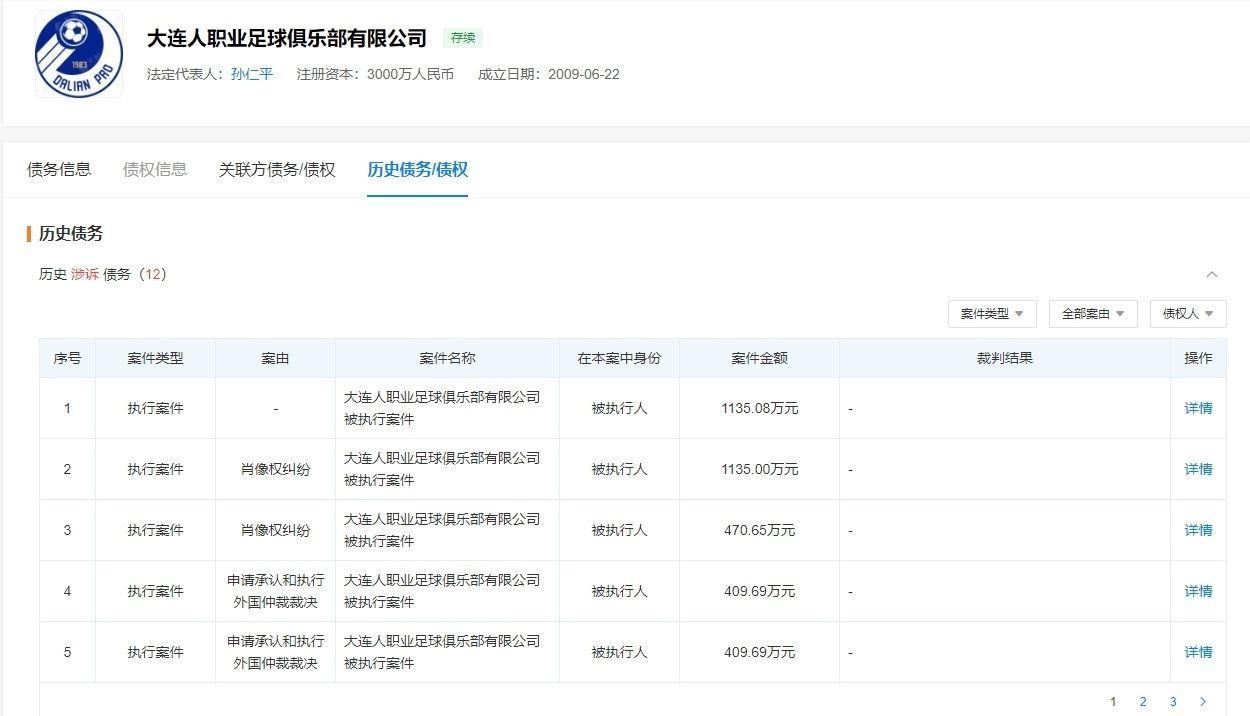The image size is (1250, 716).
Task: Click the 案件类型 column header
Action: coord(155,358)
